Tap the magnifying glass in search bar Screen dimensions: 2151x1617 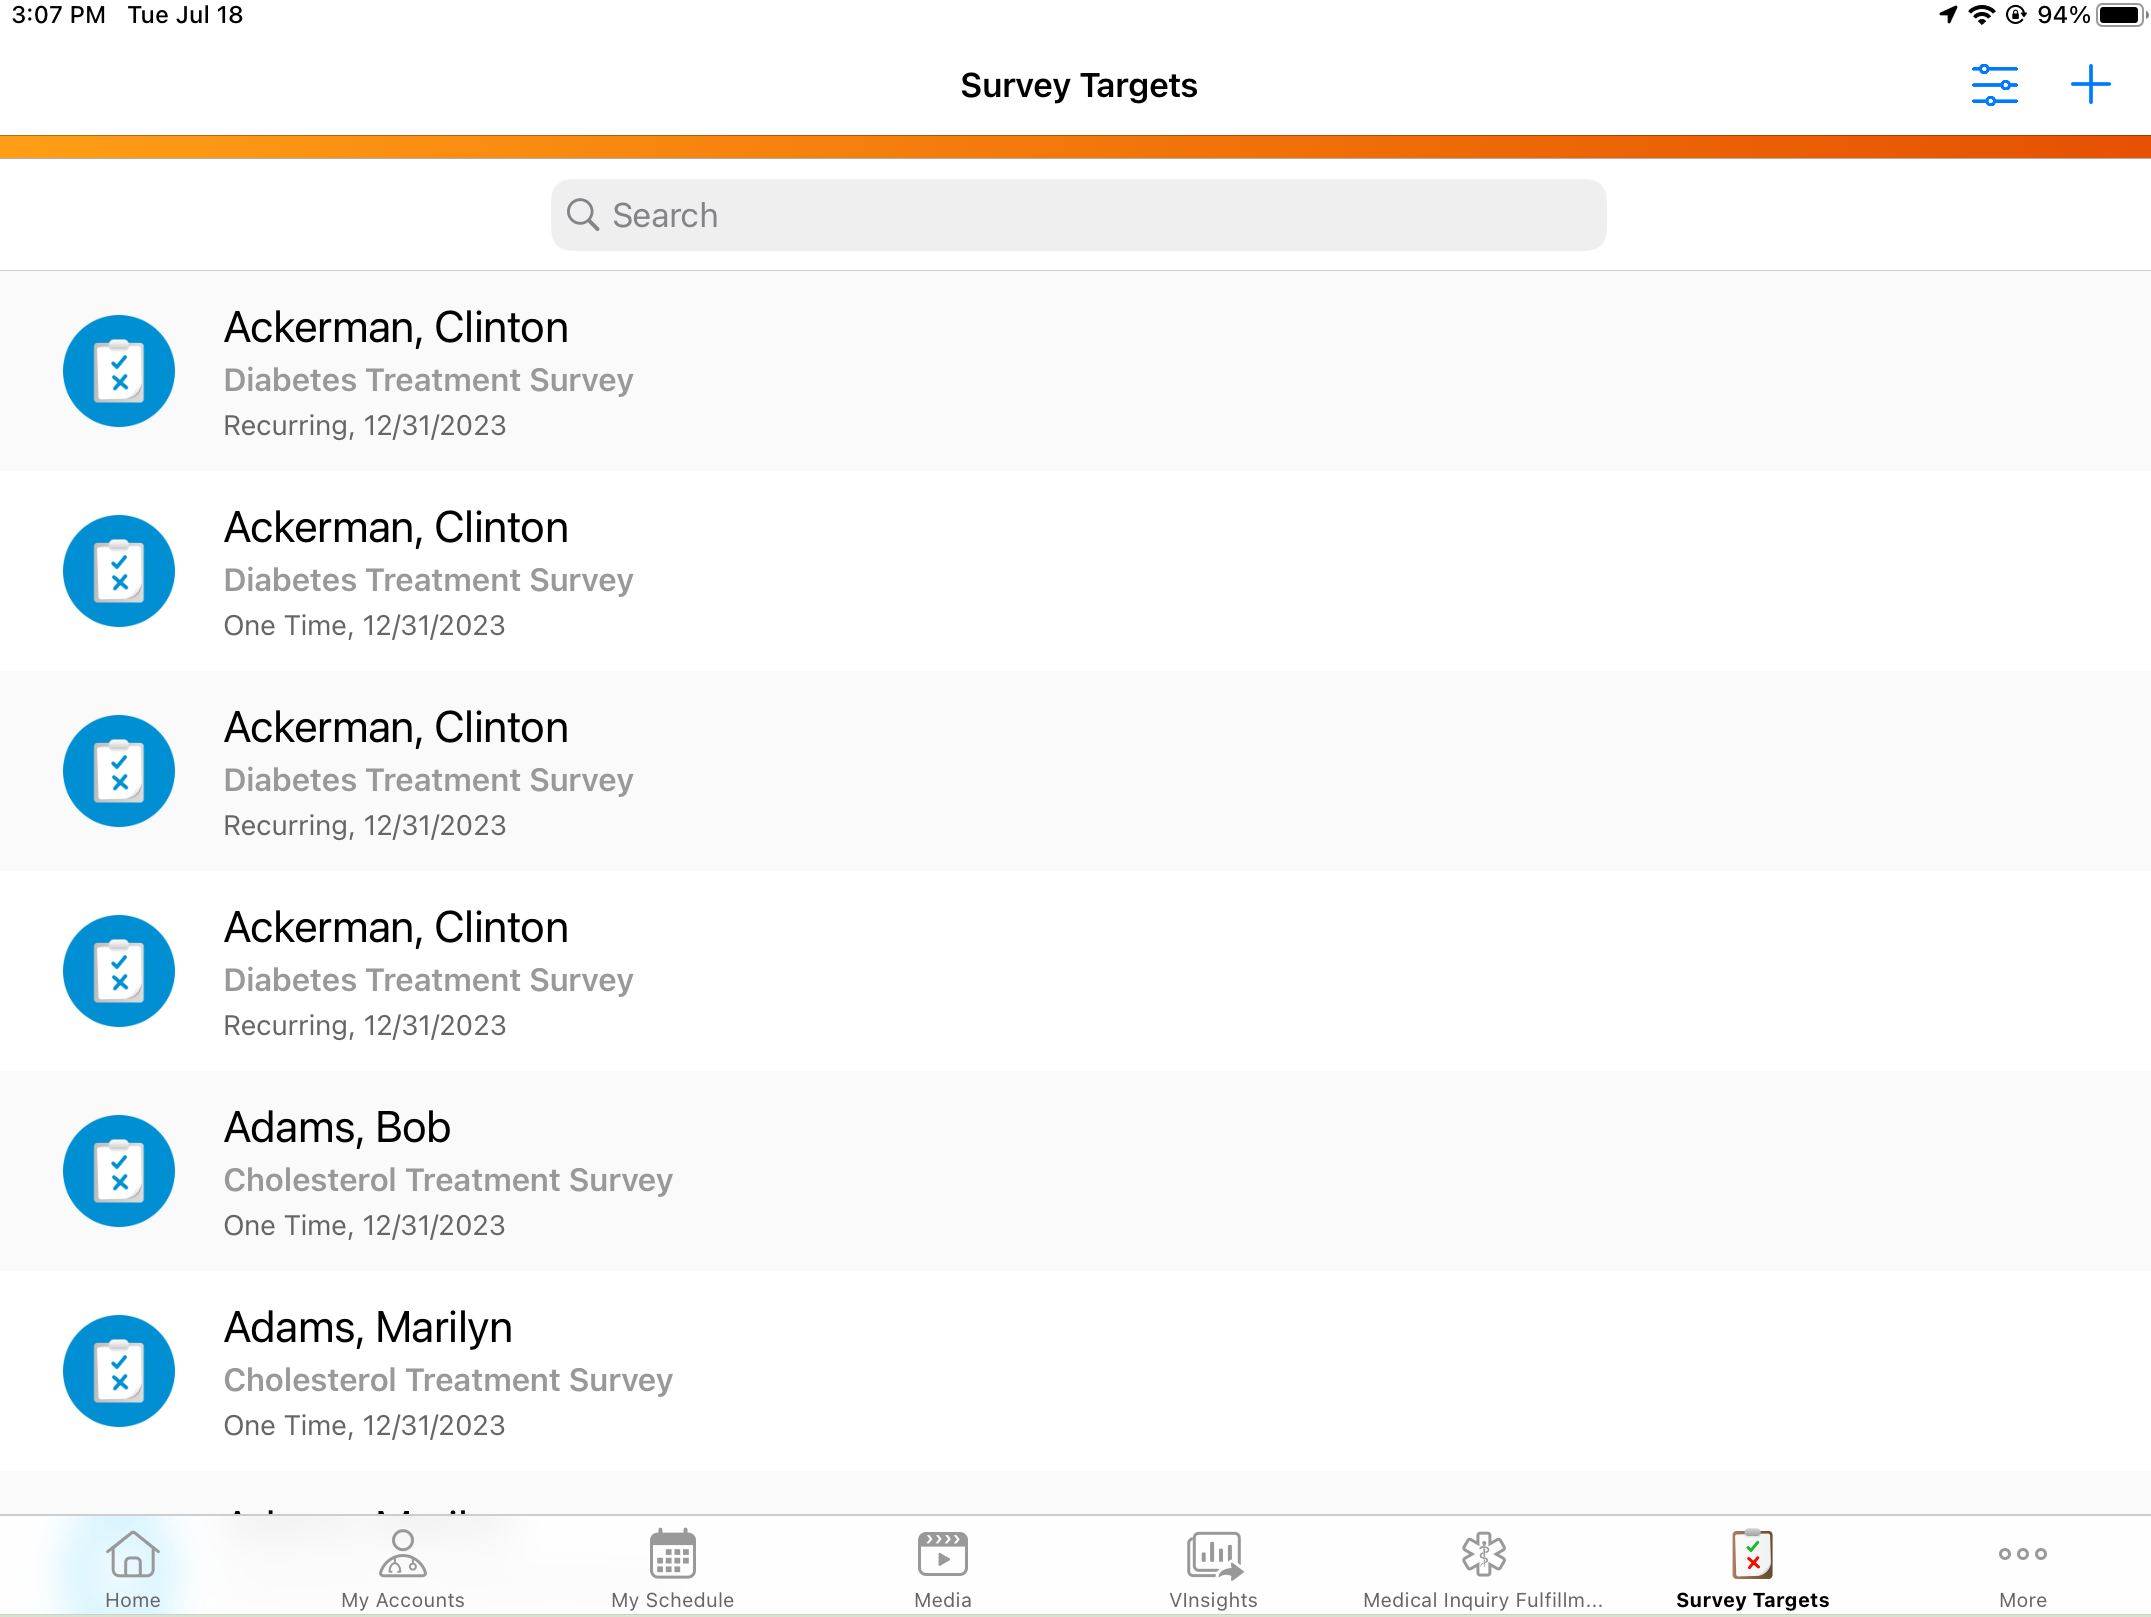[583, 215]
